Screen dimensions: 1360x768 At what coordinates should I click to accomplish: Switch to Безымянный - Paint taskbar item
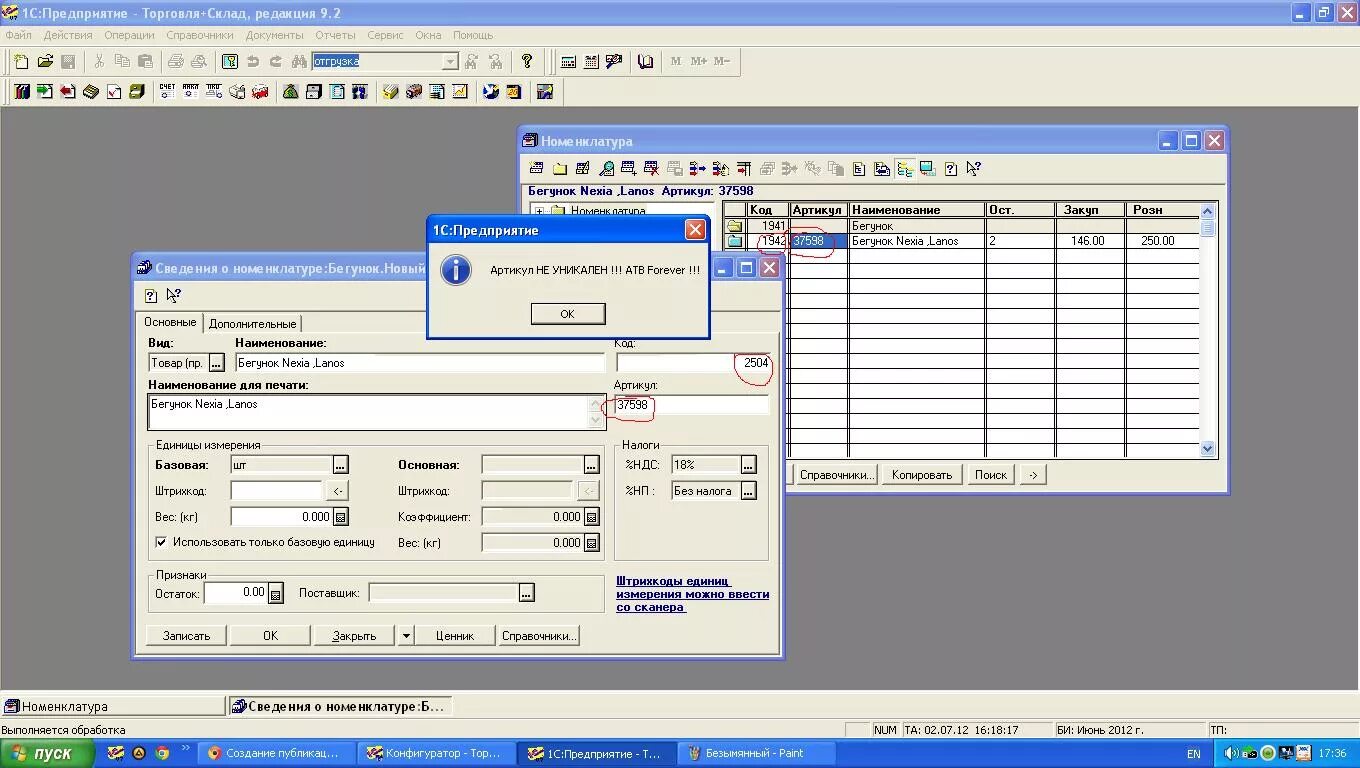click(757, 753)
